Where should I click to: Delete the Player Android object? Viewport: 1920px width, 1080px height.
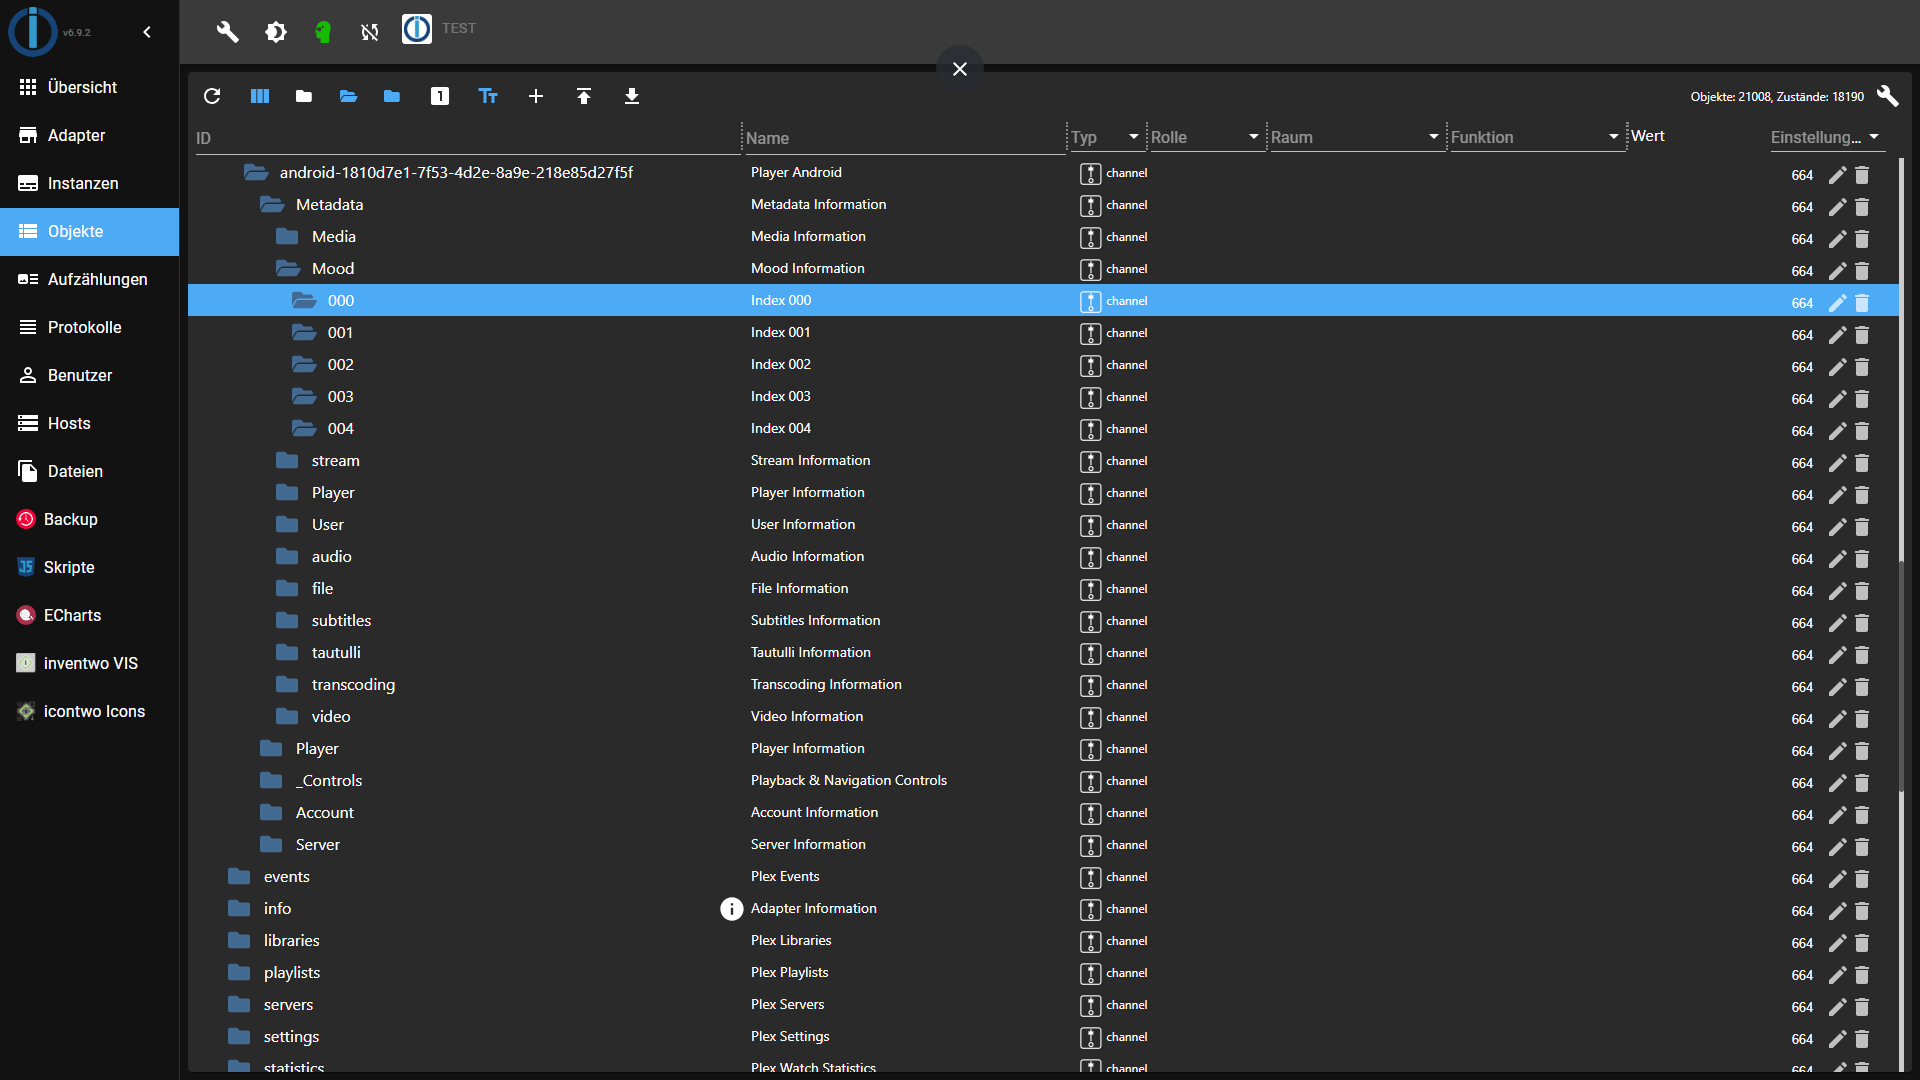point(1862,175)
